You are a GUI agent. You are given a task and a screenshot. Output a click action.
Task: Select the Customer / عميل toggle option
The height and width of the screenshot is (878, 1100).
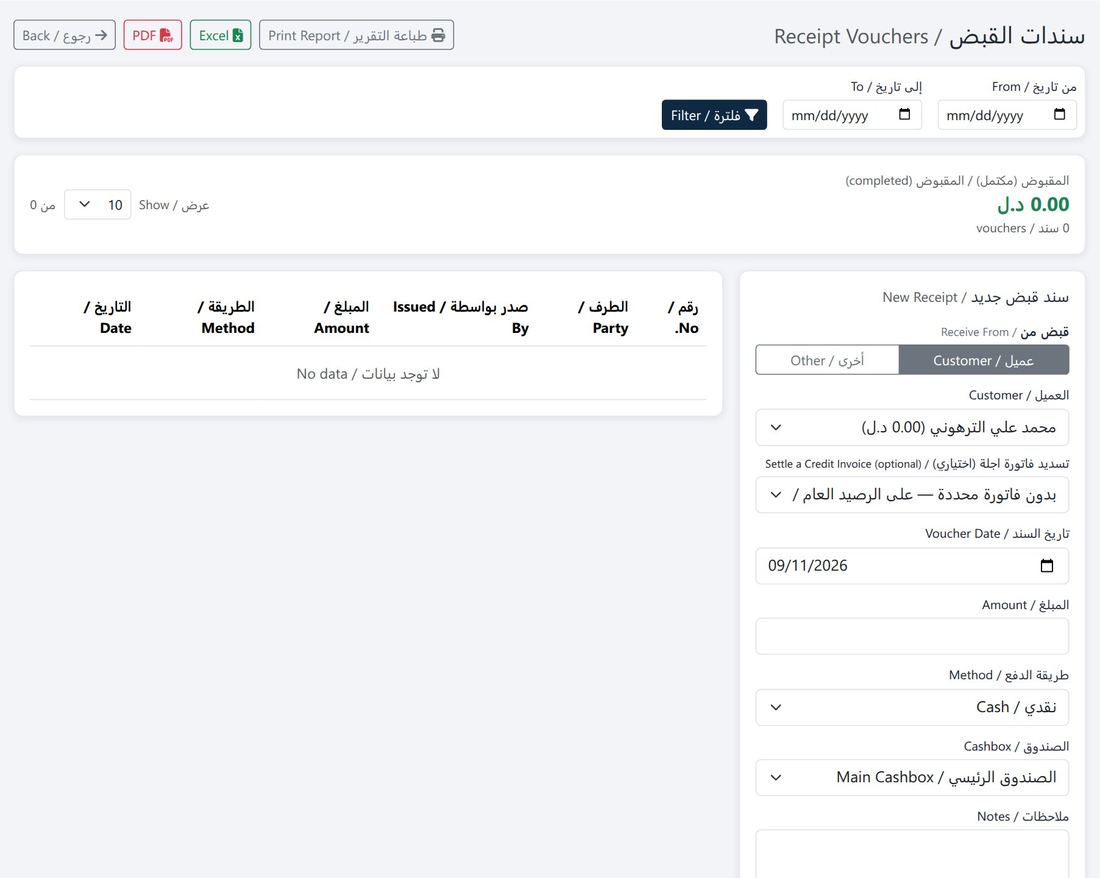[x=983, y=360]
